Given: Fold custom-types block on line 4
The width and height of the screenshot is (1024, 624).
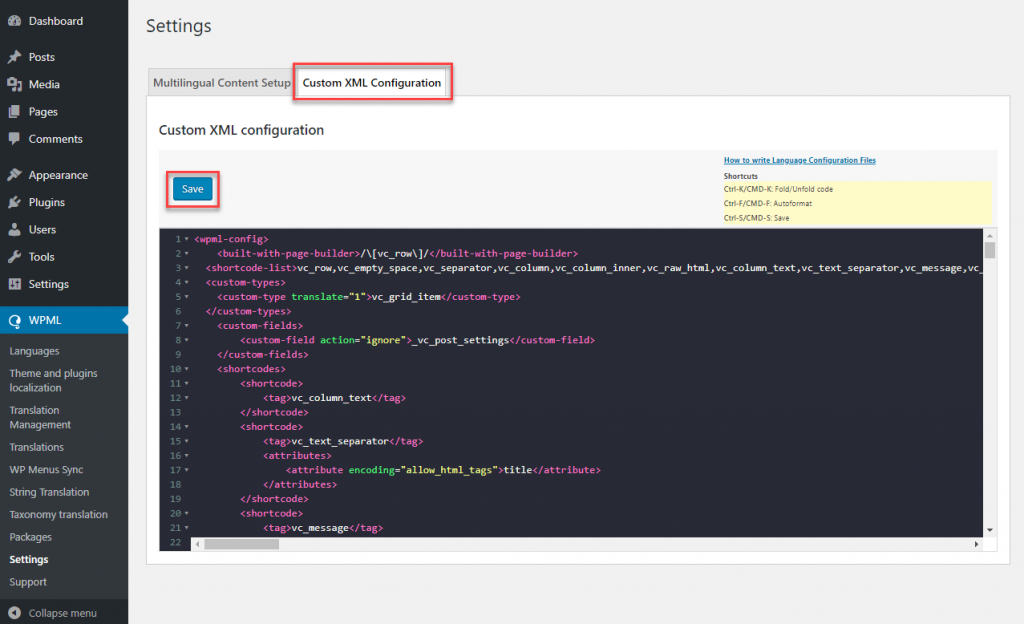Looking at the screenshot, I should 187,283.
